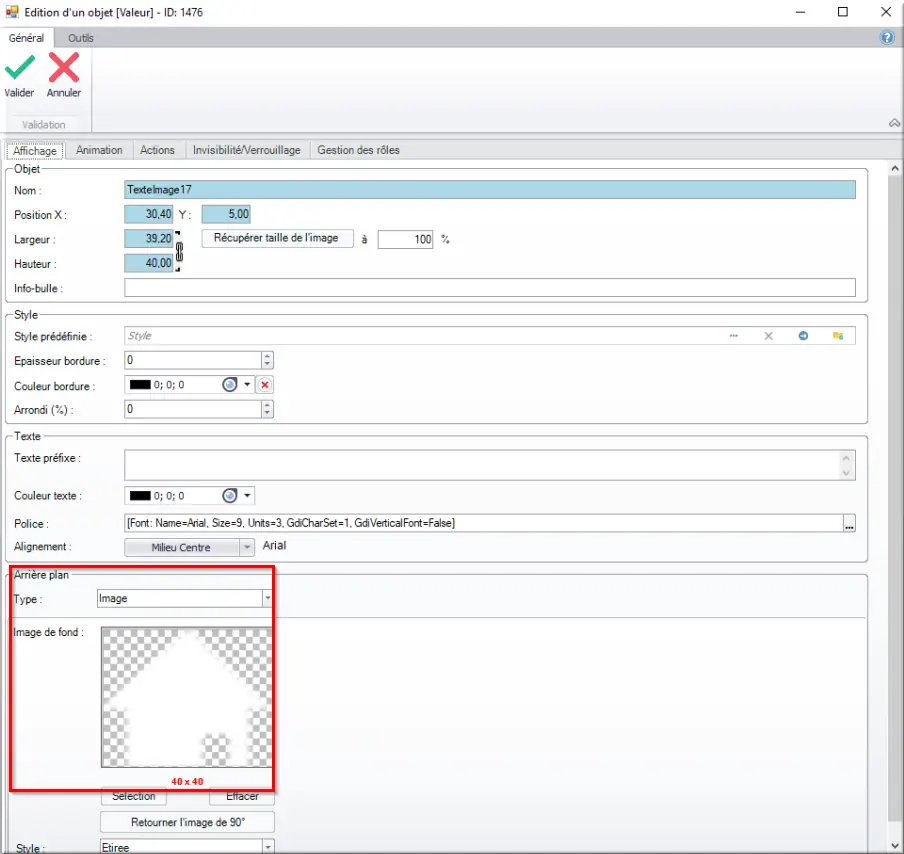Click the Largeur field 39,20
The width and height of the screenshot is (904, 854).
(149, 238)
